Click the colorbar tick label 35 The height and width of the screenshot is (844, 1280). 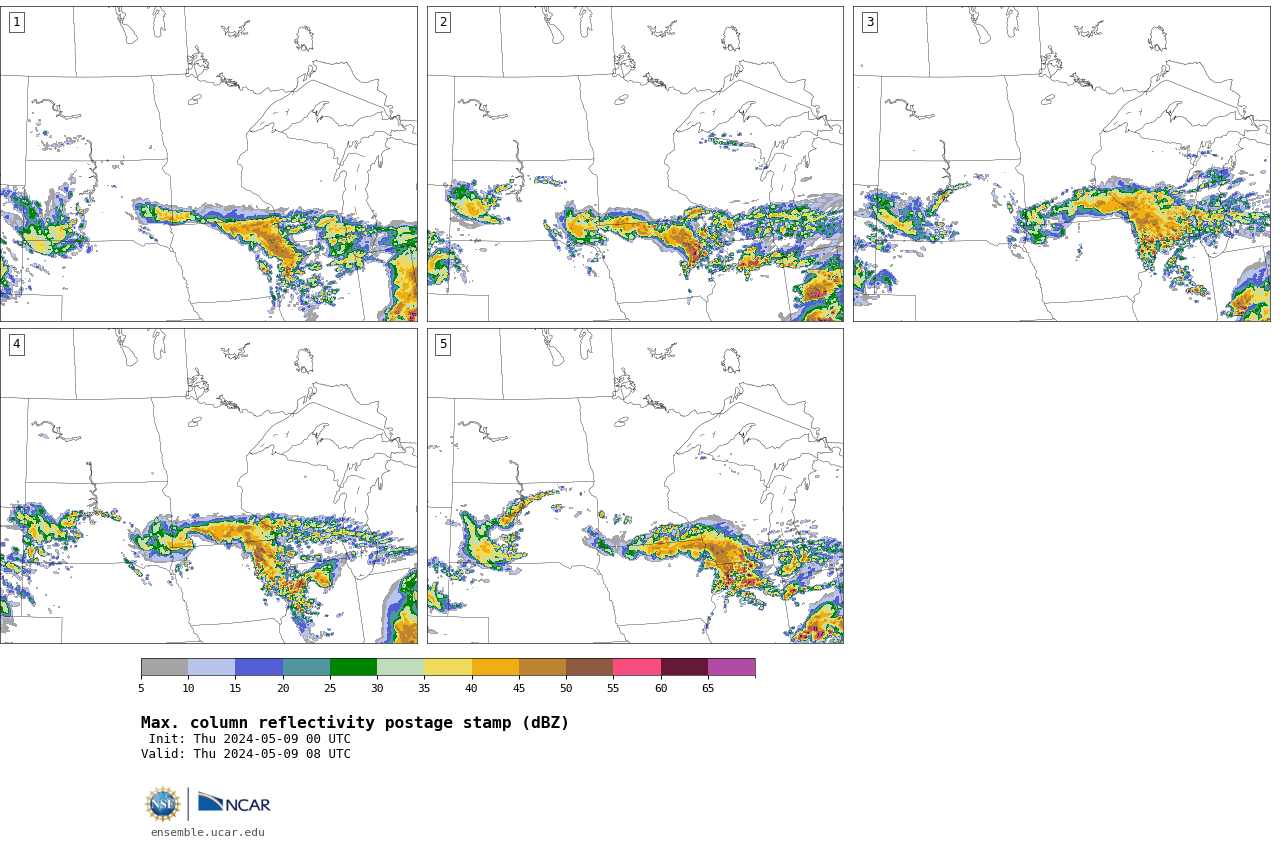pyautogui.click(x=424, y=688)
